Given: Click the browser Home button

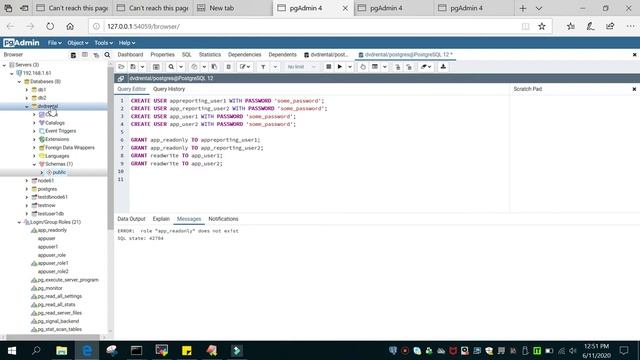Looking at the screenshot, I should [70, 27].
